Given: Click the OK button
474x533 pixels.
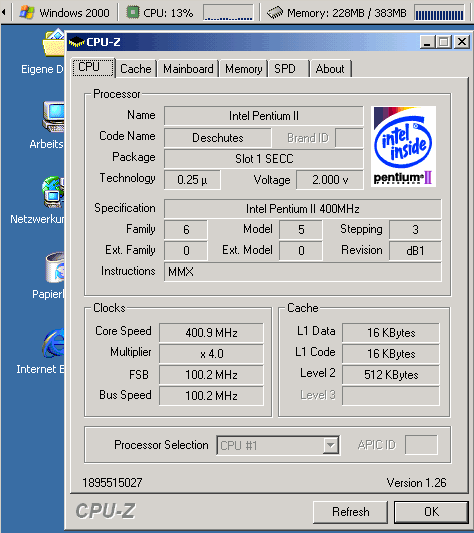Looking at the screenshot, I should (x=431, y=512).
